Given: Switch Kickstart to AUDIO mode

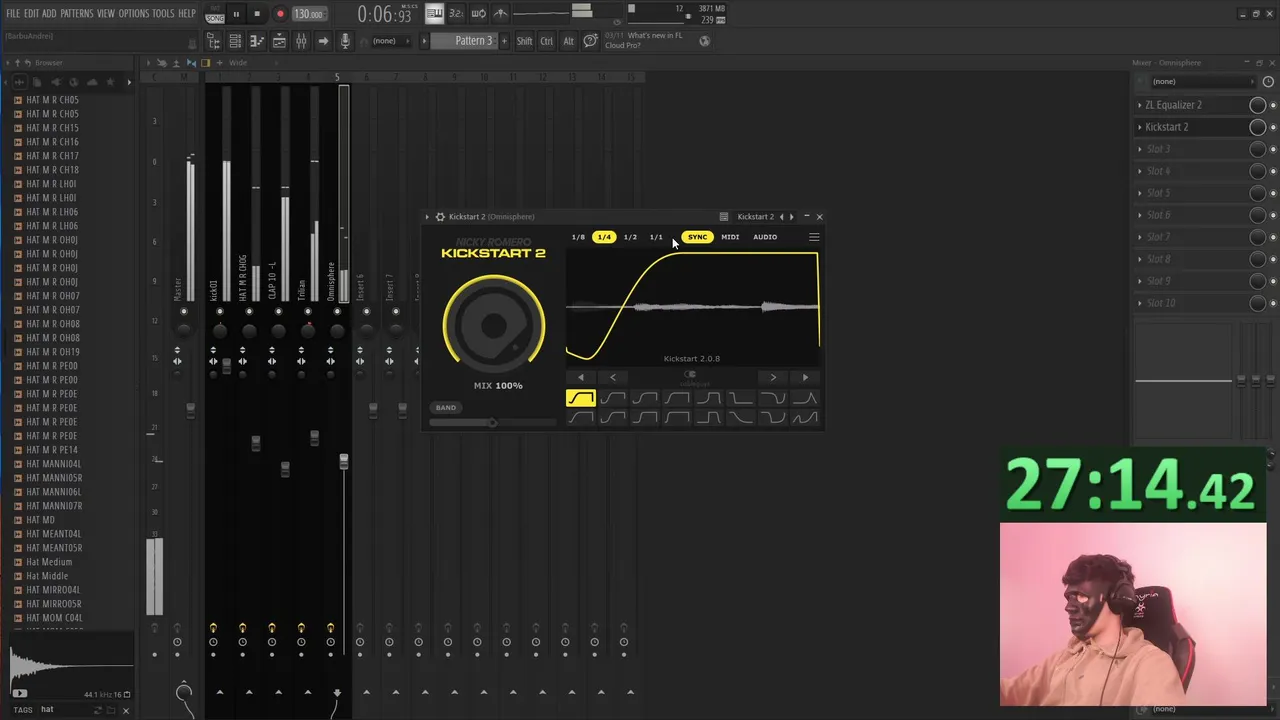Looking at the screenshot, I should pos(765,237).
